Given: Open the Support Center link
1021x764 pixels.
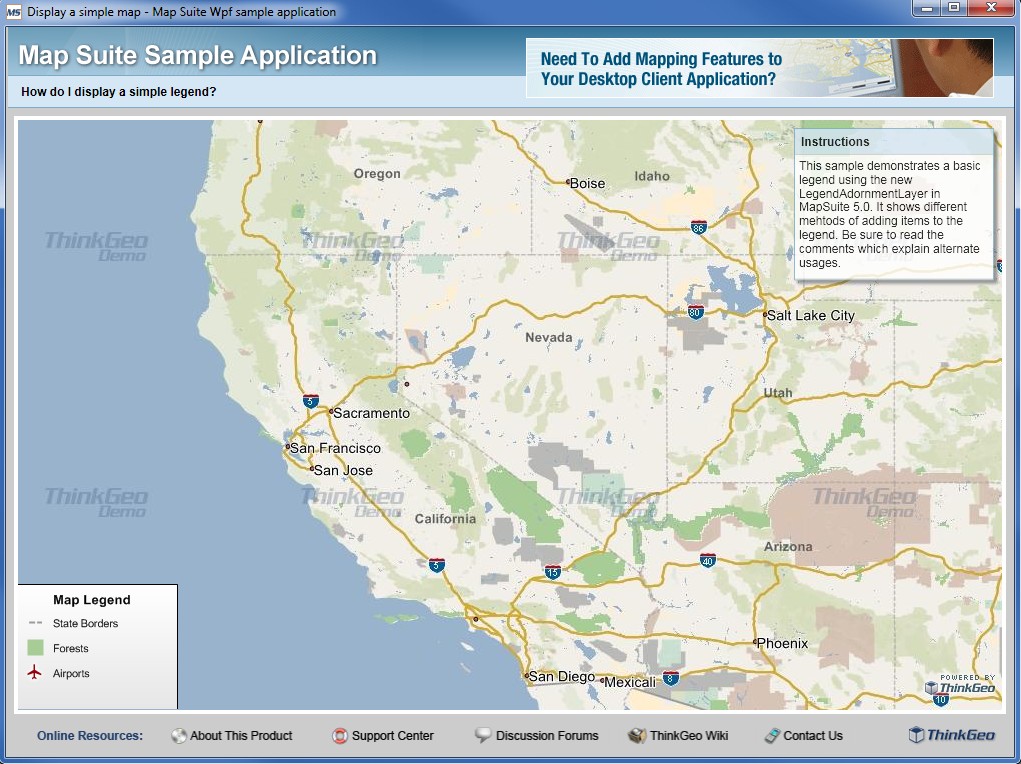Looking at the screenshot, I should tap(393, 736).
